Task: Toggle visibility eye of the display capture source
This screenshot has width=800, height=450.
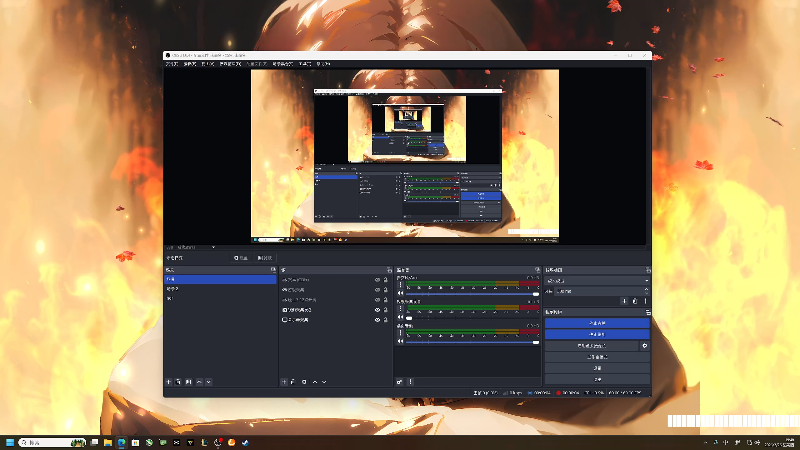Action: (x=378, y=320)
